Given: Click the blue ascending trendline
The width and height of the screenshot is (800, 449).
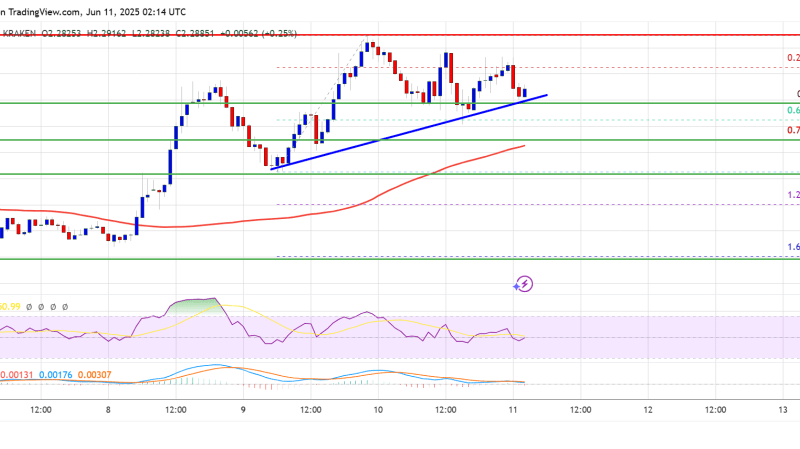Looking at the screenshot, I should pyautogui.click(x=408, y=132).
